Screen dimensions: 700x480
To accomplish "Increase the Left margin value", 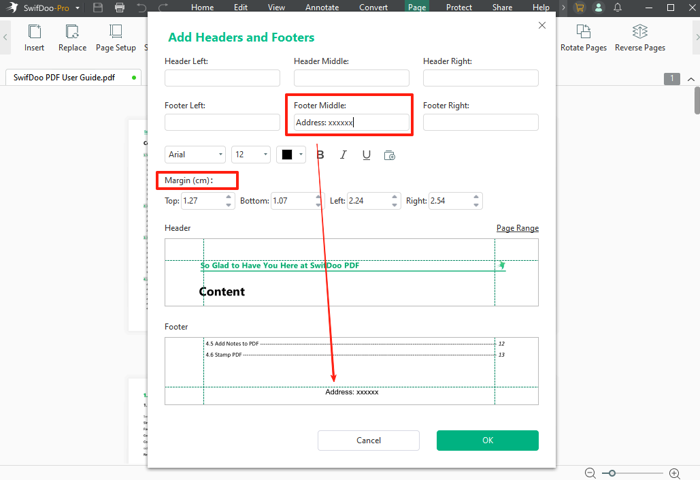I will [394, 196].
